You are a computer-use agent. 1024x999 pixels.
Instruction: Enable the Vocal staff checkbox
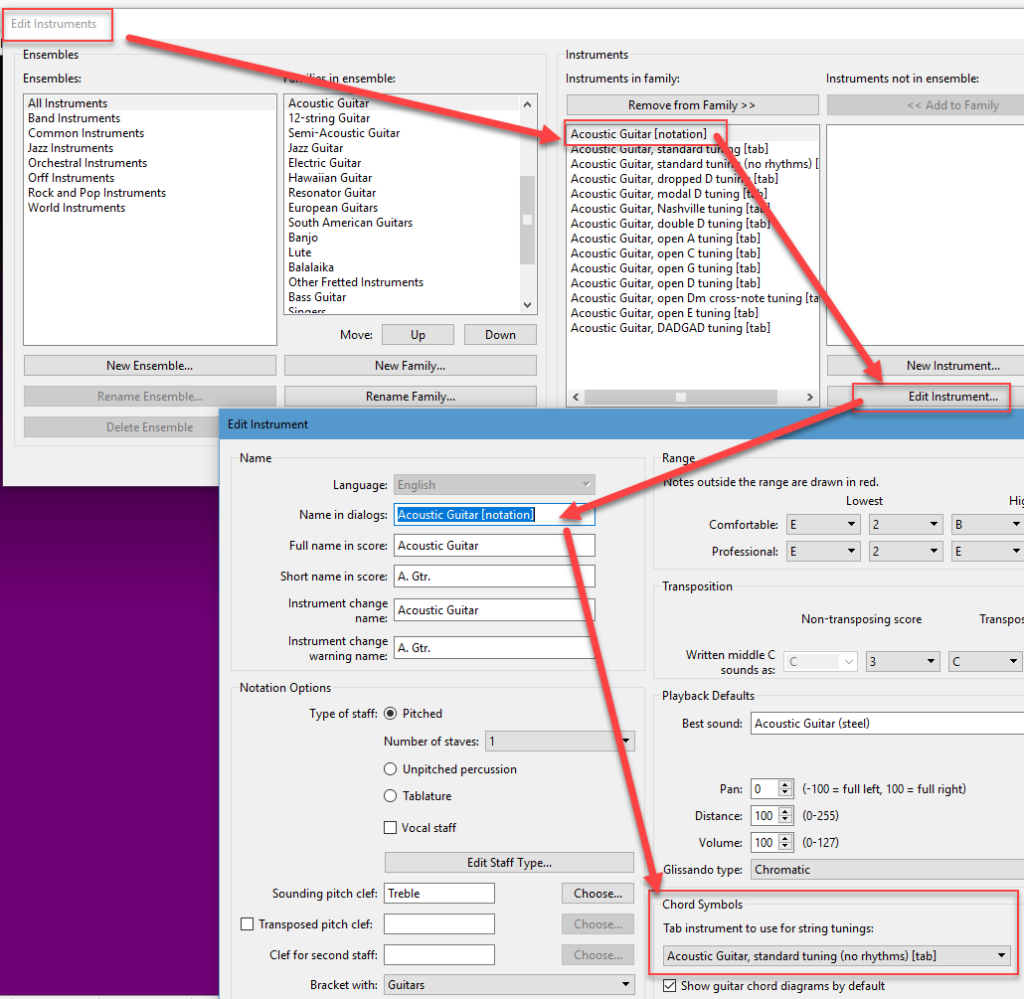[391, 828]
